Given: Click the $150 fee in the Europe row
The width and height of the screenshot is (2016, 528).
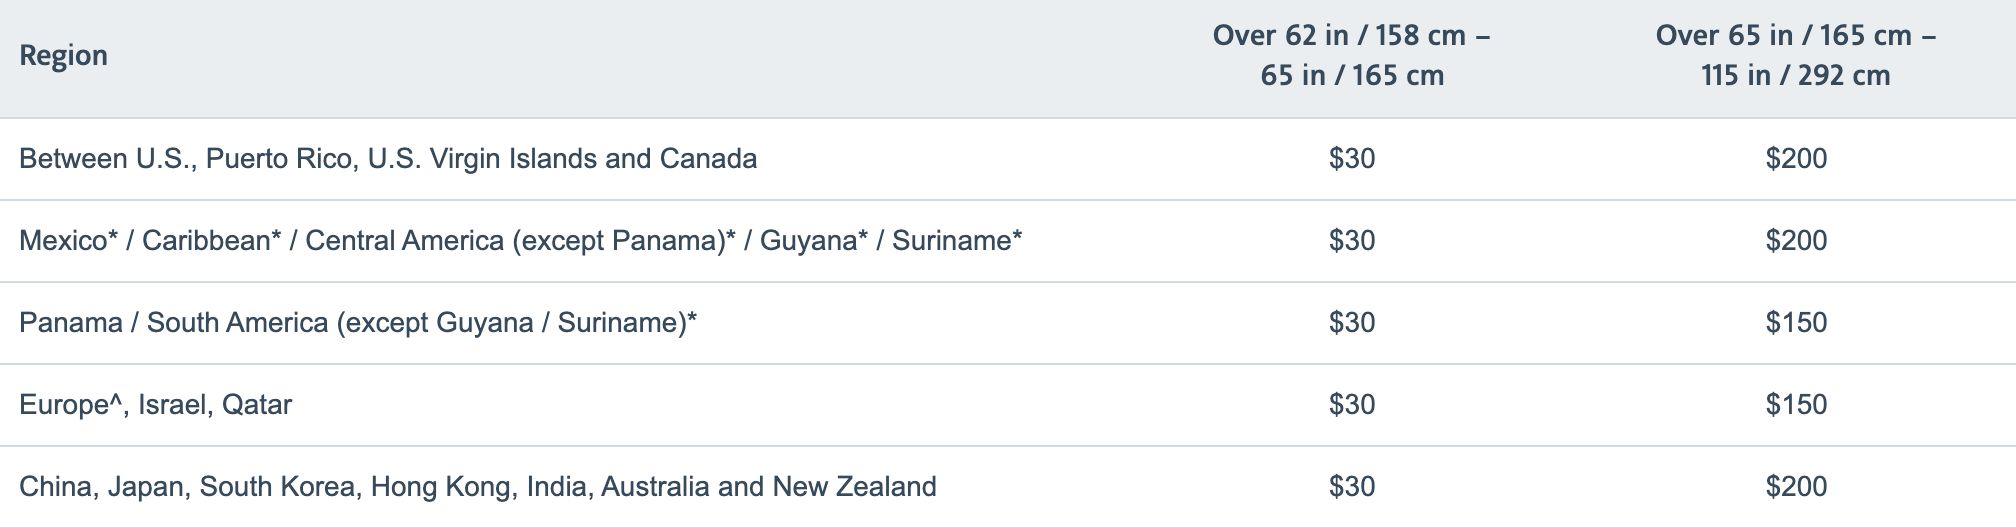Looking at the screenshot, I should click(1796, 405).
